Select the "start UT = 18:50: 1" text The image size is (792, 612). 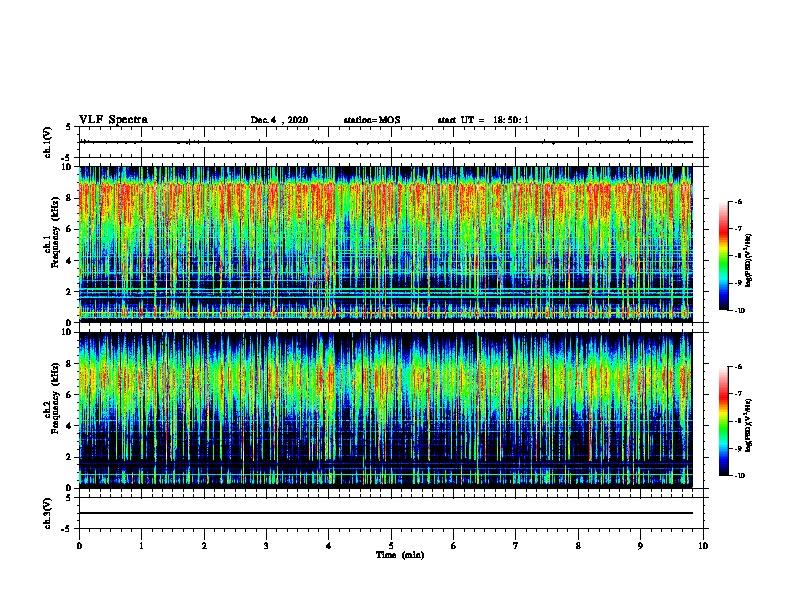pyautogui.click(x=483, y=120)
